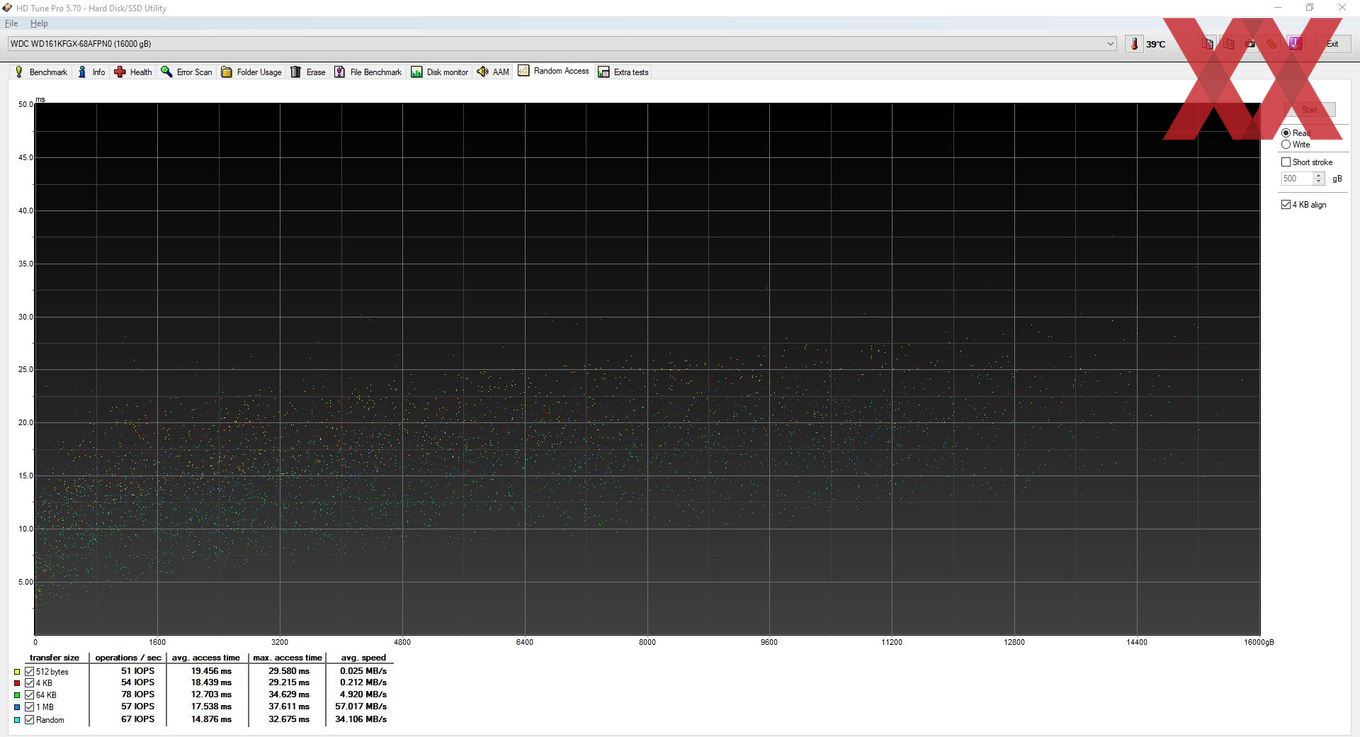Open the Info tab

[91, 72]
